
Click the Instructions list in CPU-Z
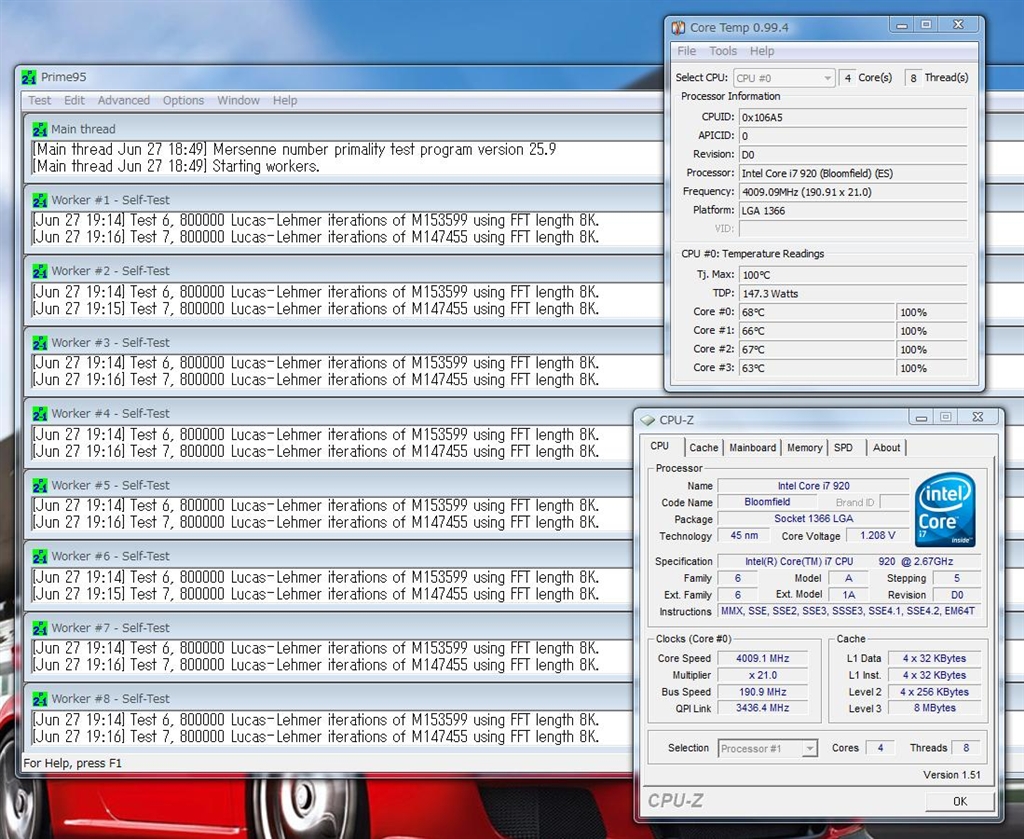pyautogui.click(x=849, y=611)
